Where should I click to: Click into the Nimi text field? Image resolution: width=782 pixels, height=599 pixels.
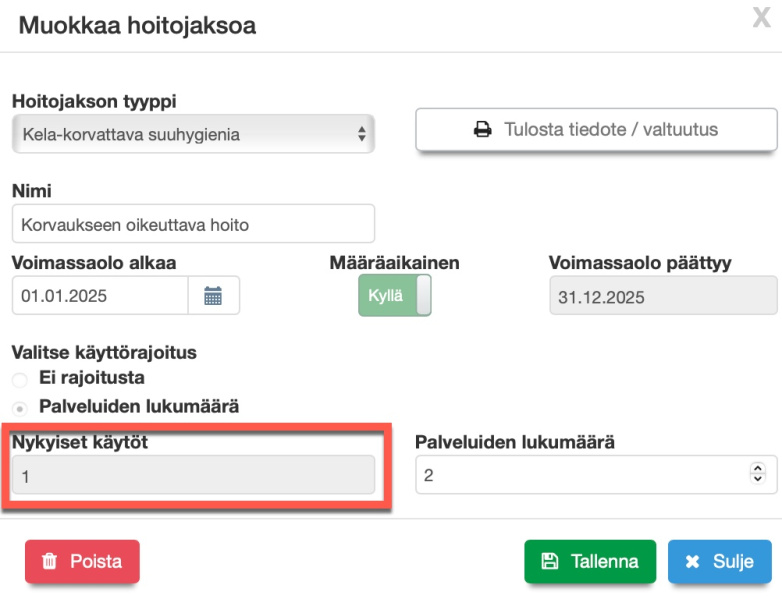tap(192, 225)
